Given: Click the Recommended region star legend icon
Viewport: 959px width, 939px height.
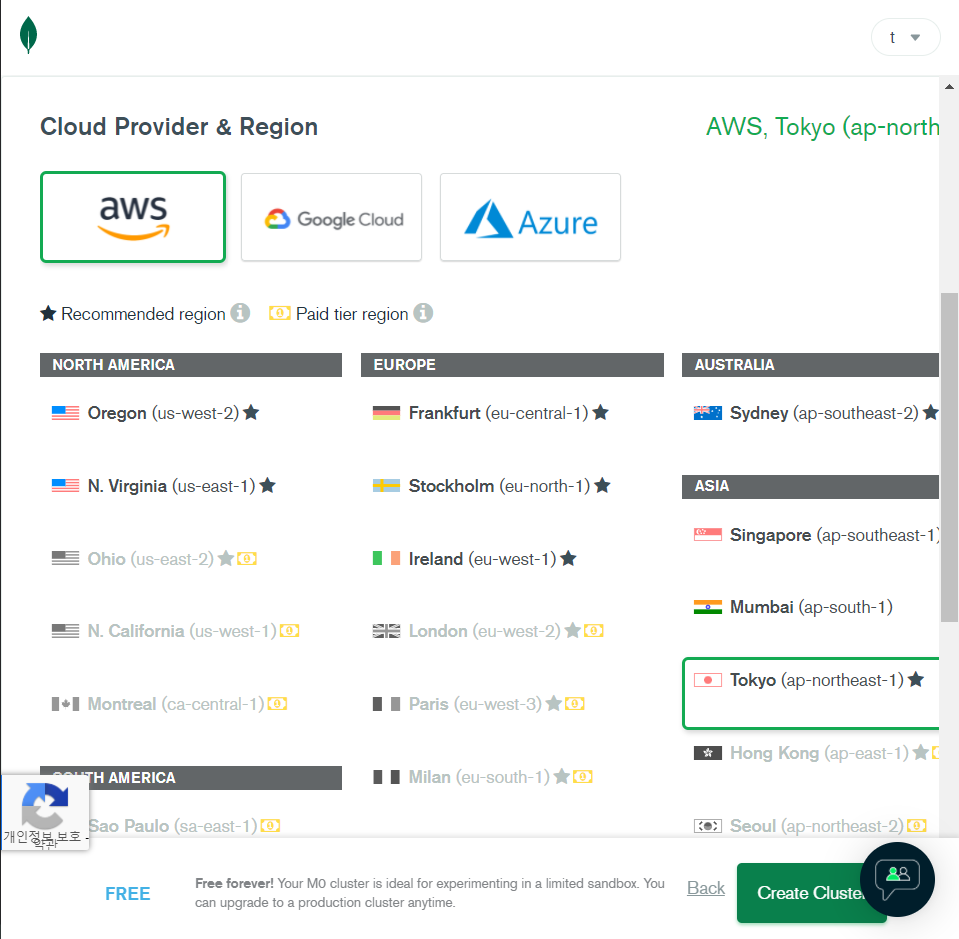Looking at the screenshot, I should [x=48, y=313].
